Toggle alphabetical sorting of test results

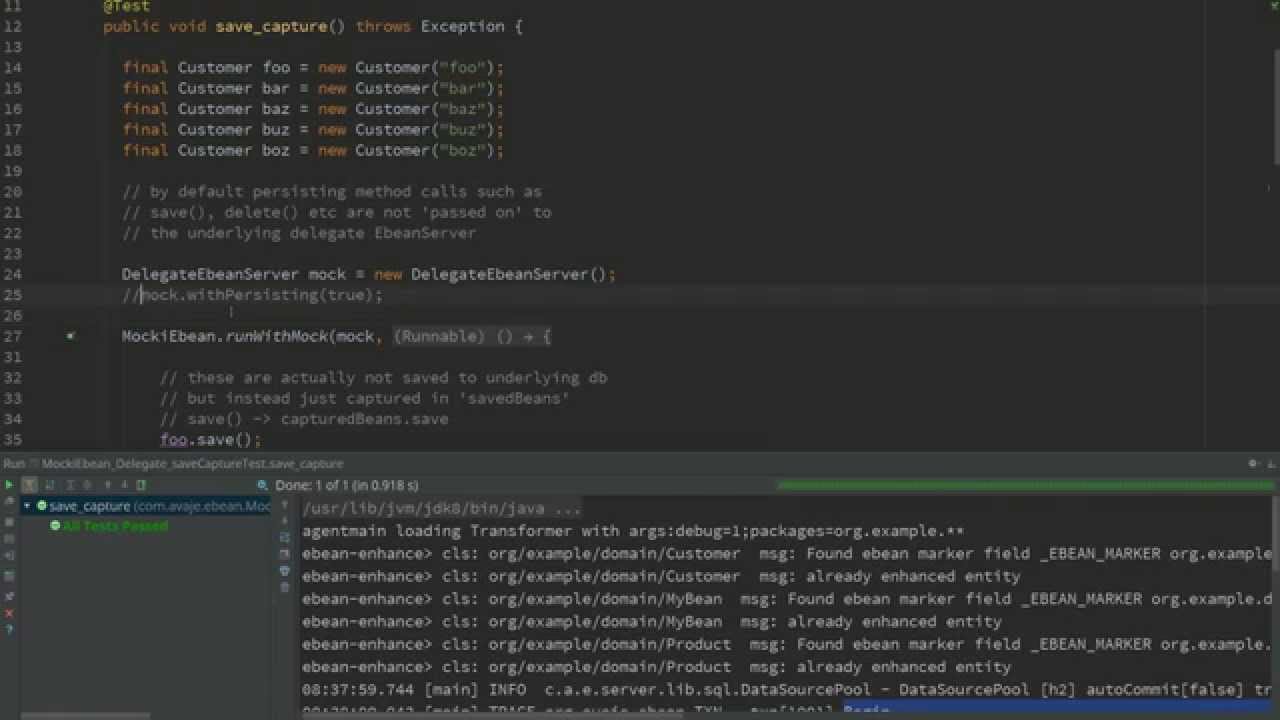[49, 485]
